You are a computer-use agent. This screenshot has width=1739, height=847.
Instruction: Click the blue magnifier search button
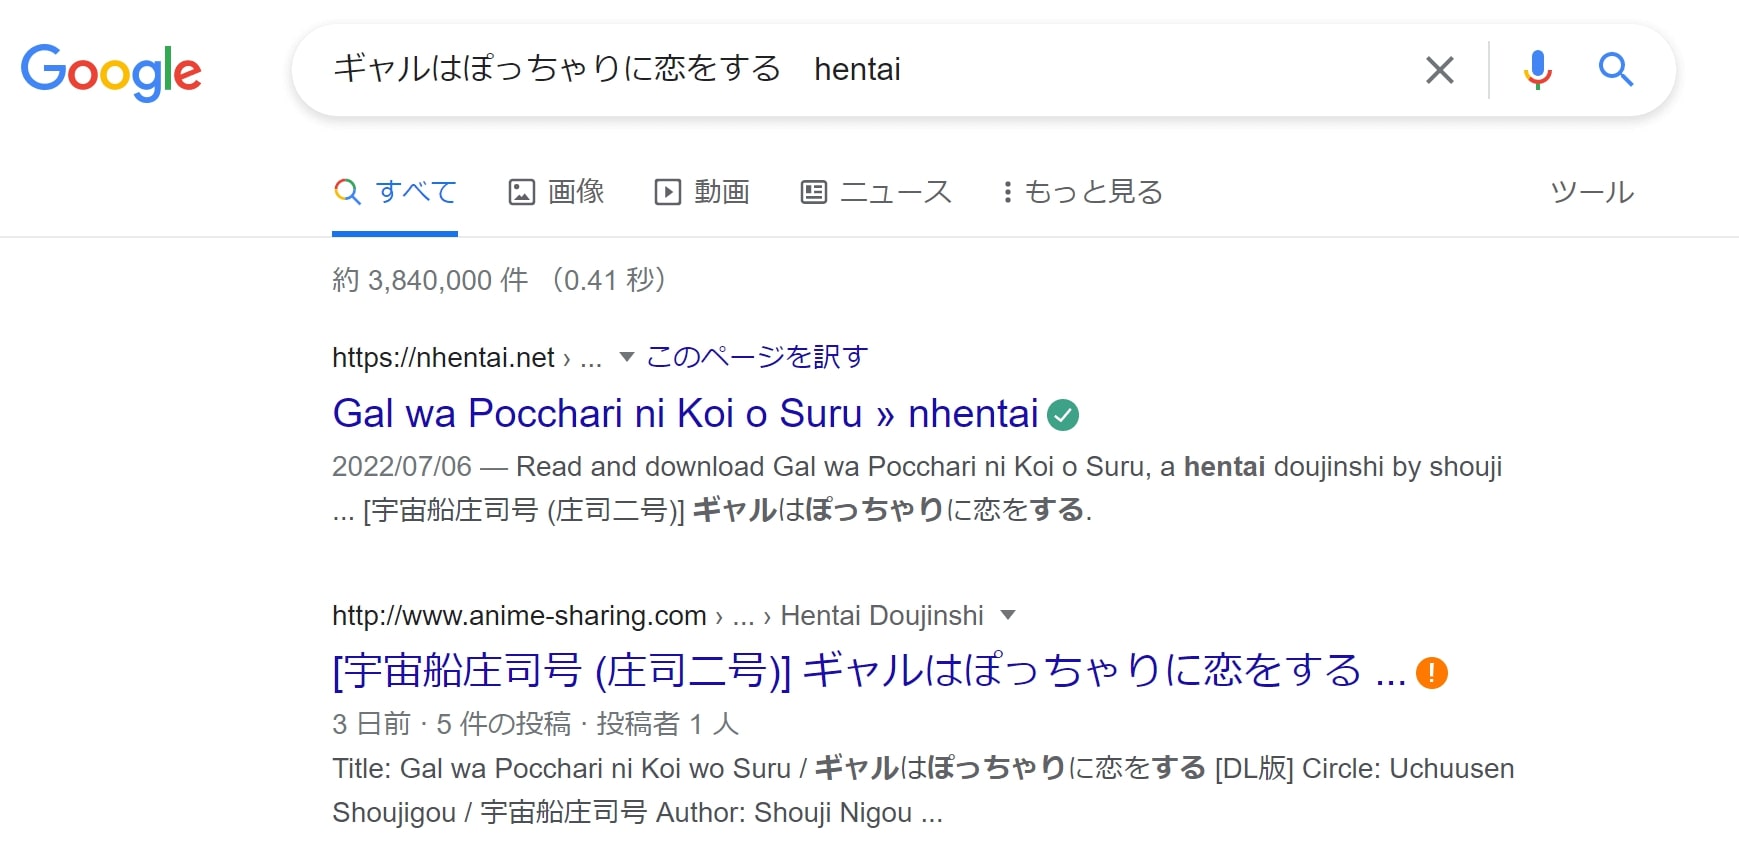[x=1615, y=70]
